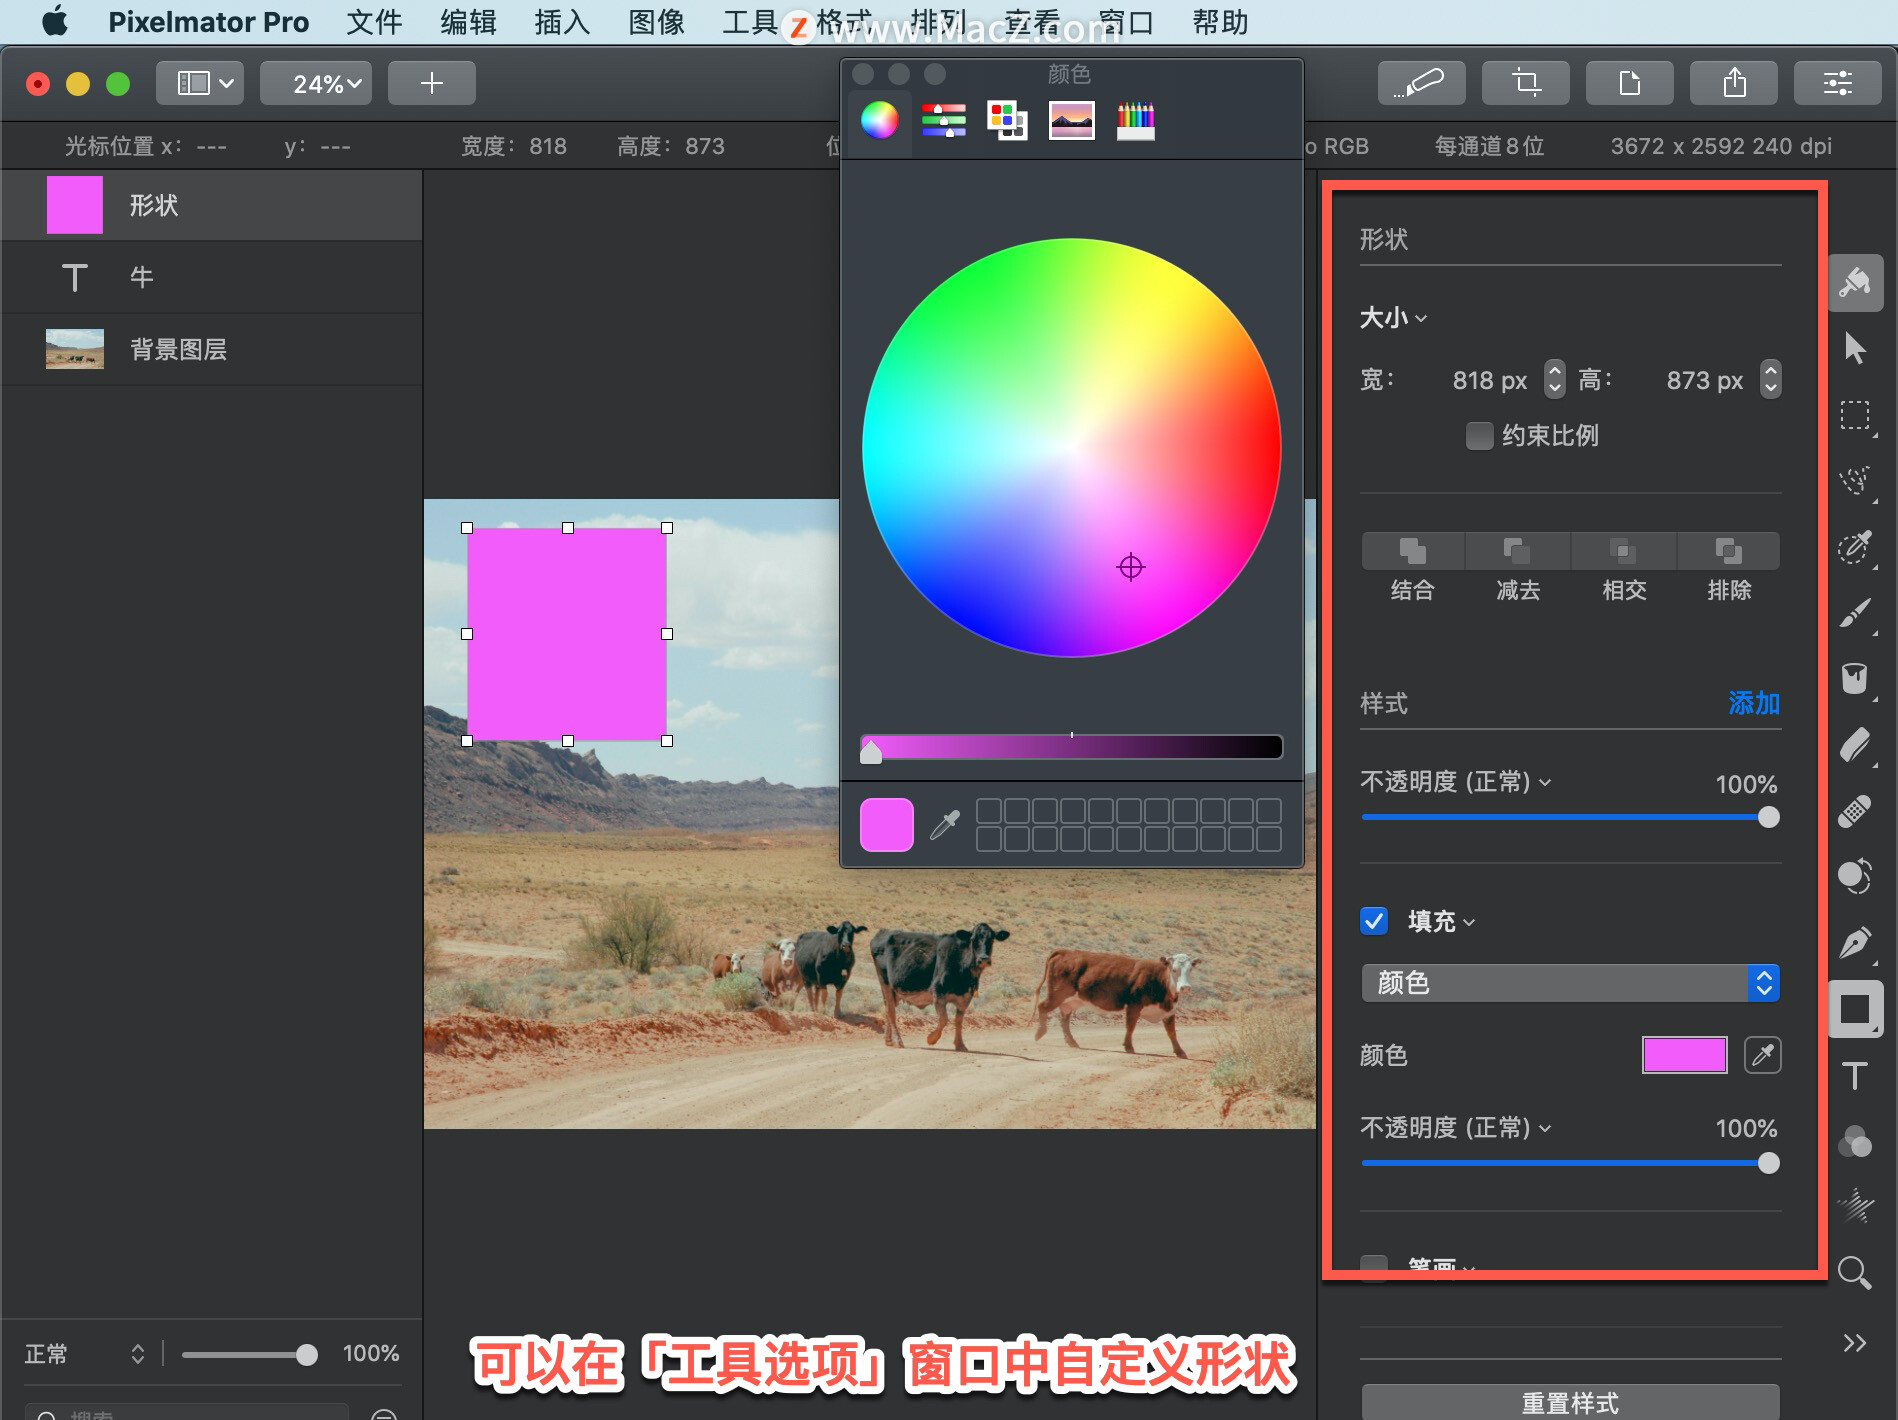Open the 文件 menu
Screen dimensions: 1898x1420
(x=374, y=22)
